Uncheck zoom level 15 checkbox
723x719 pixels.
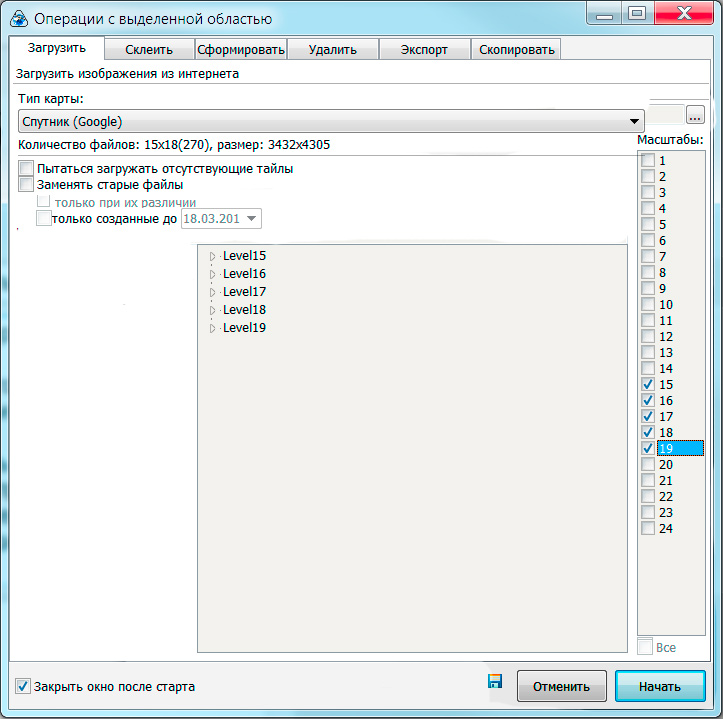tap(648, 385)
